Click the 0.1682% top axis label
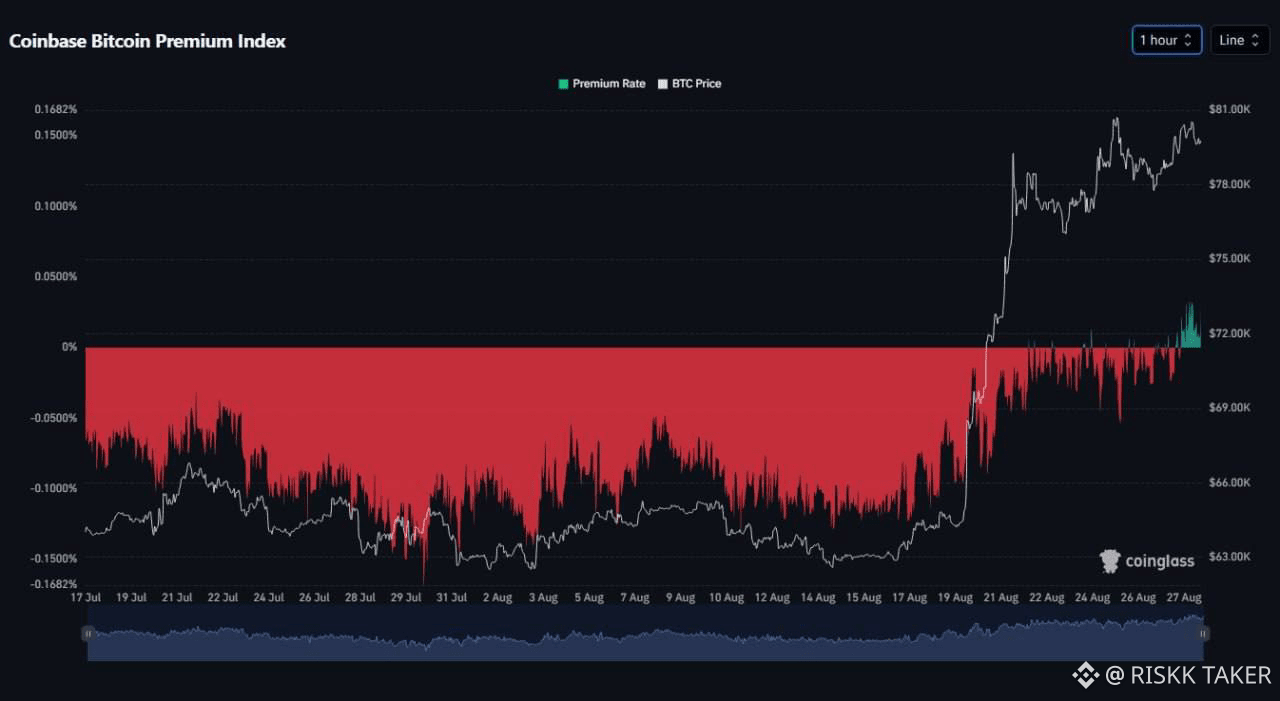The height and width of the screenshot is (701, 1280). [x=55, y=110]
